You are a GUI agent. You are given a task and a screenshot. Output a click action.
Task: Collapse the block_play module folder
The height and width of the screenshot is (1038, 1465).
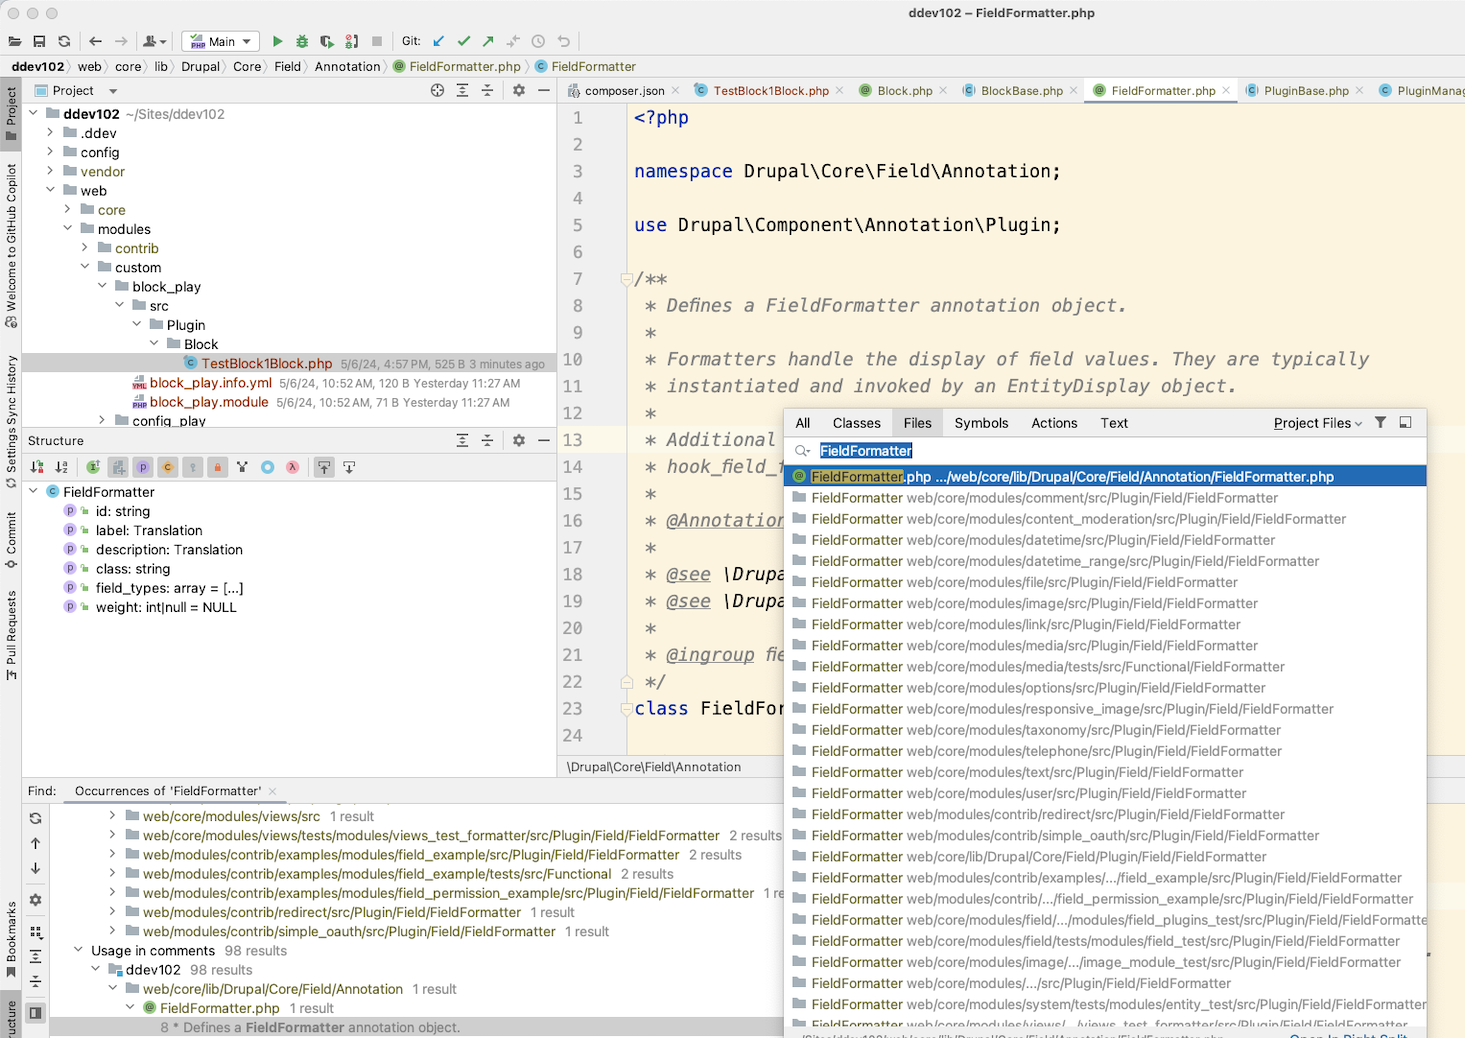point(102,287)
